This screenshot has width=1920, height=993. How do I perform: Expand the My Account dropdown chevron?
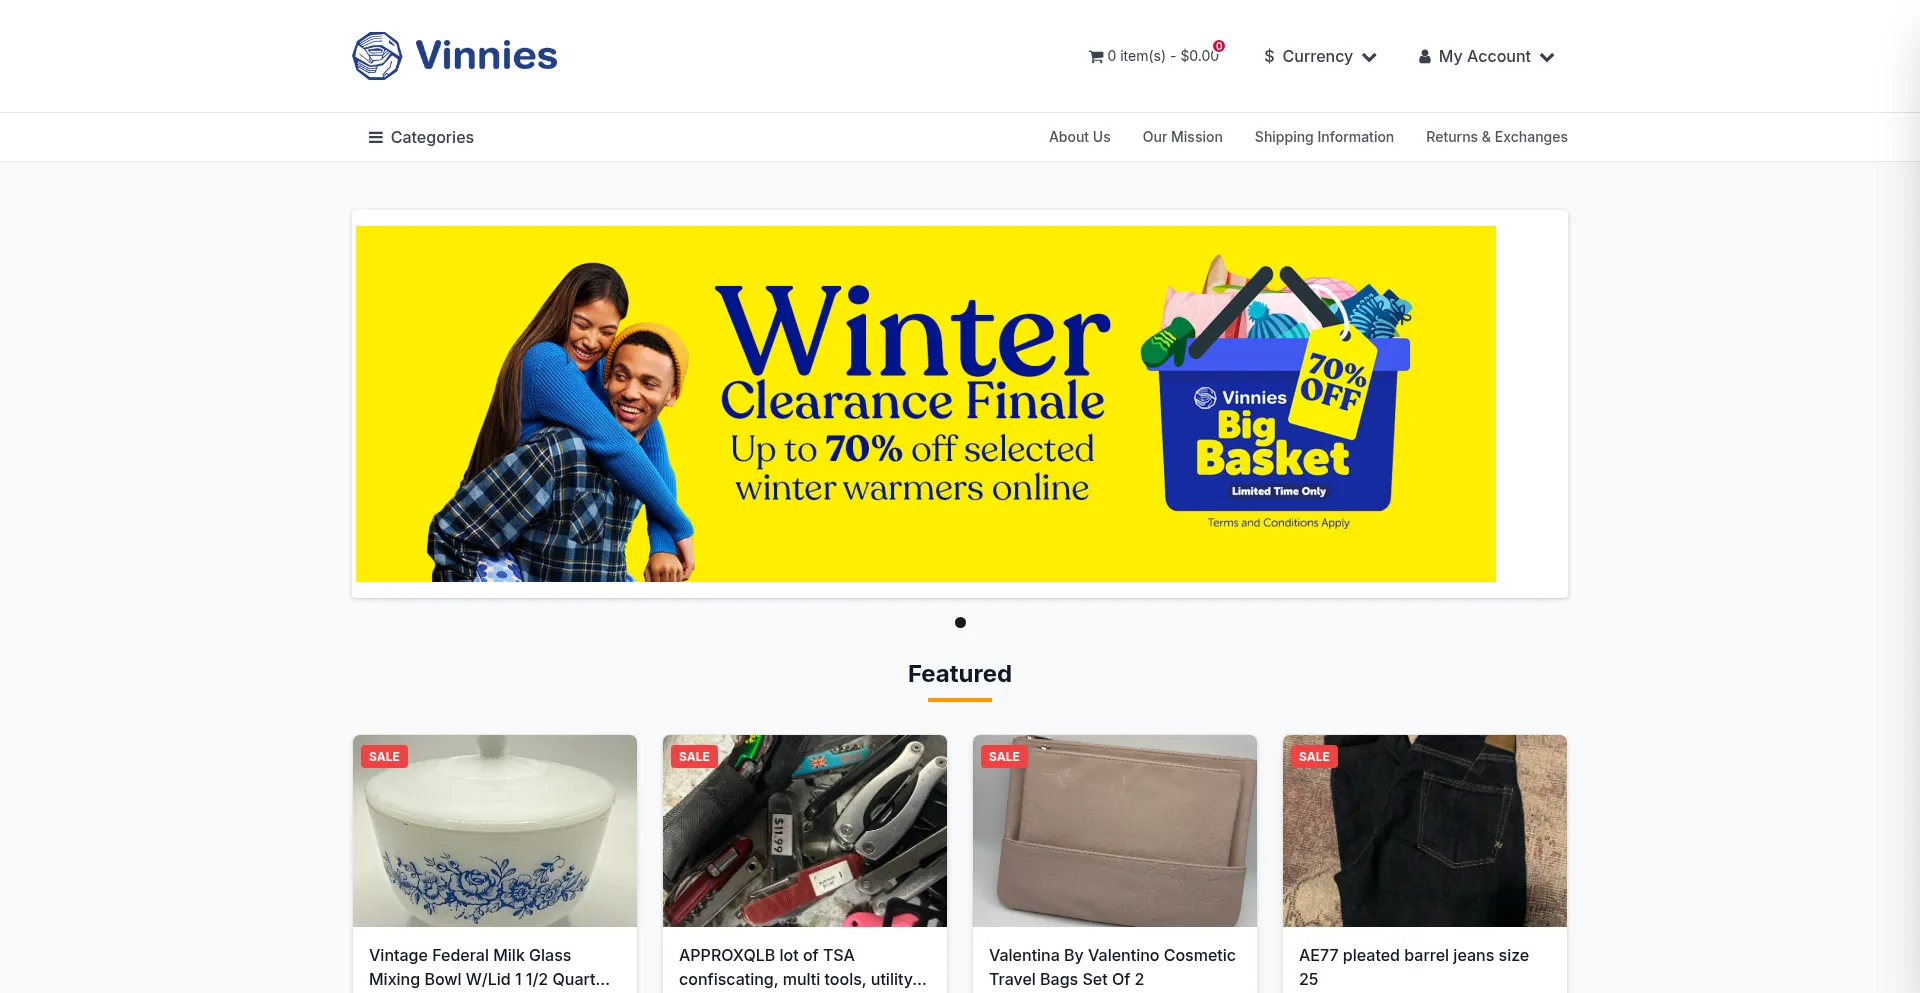pos(1547,58)
